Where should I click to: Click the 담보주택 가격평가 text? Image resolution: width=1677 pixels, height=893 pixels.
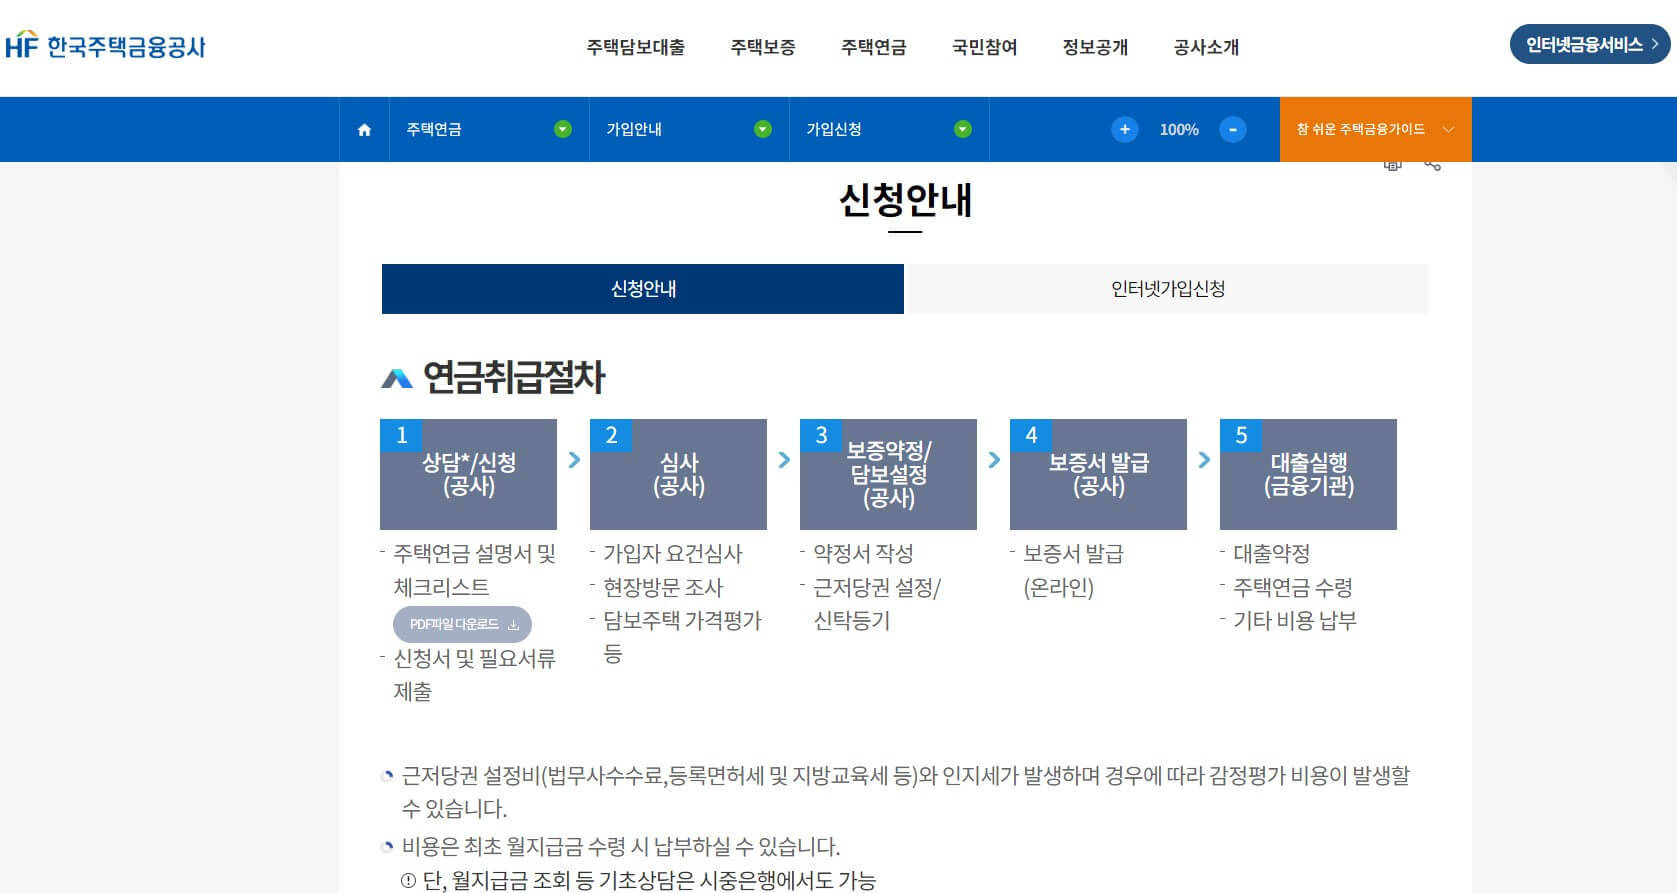click(683, 621)
